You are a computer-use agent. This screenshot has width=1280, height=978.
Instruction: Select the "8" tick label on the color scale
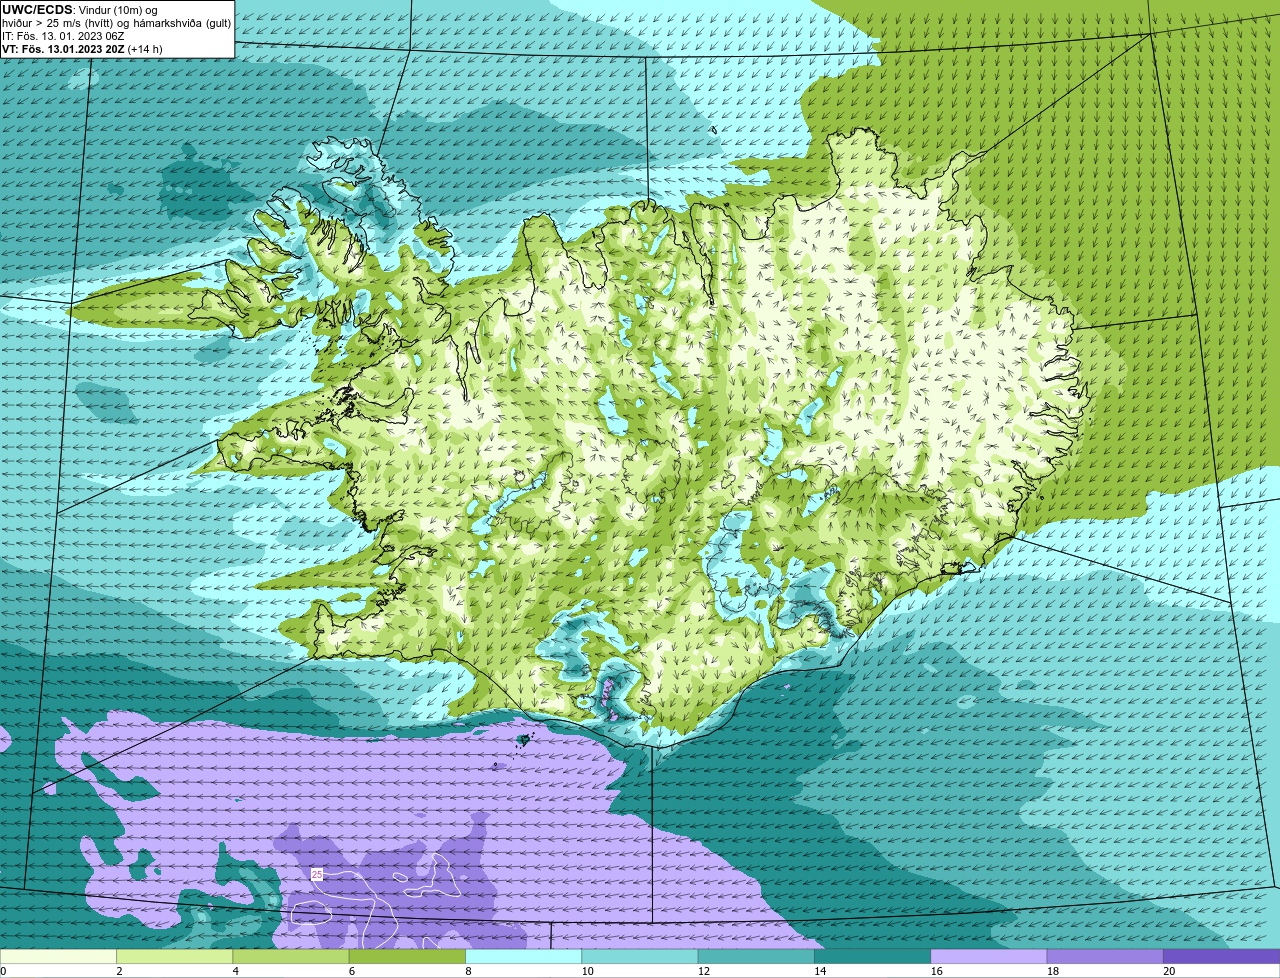pos(468,971)
